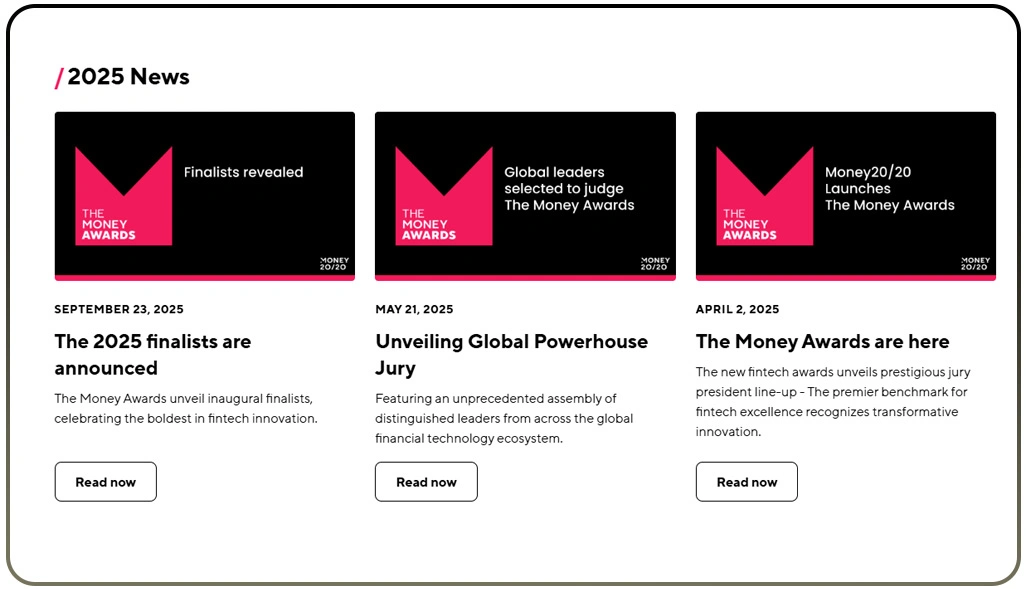Click 'Read now' under the Powerhouse Jury article
The image size is (1026, 589).
[426, 481]
